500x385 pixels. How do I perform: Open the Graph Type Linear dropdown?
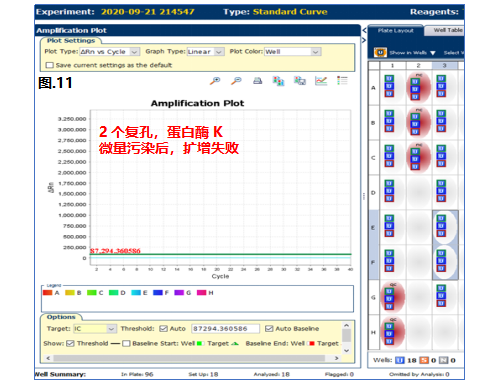[x=205, y=52]
